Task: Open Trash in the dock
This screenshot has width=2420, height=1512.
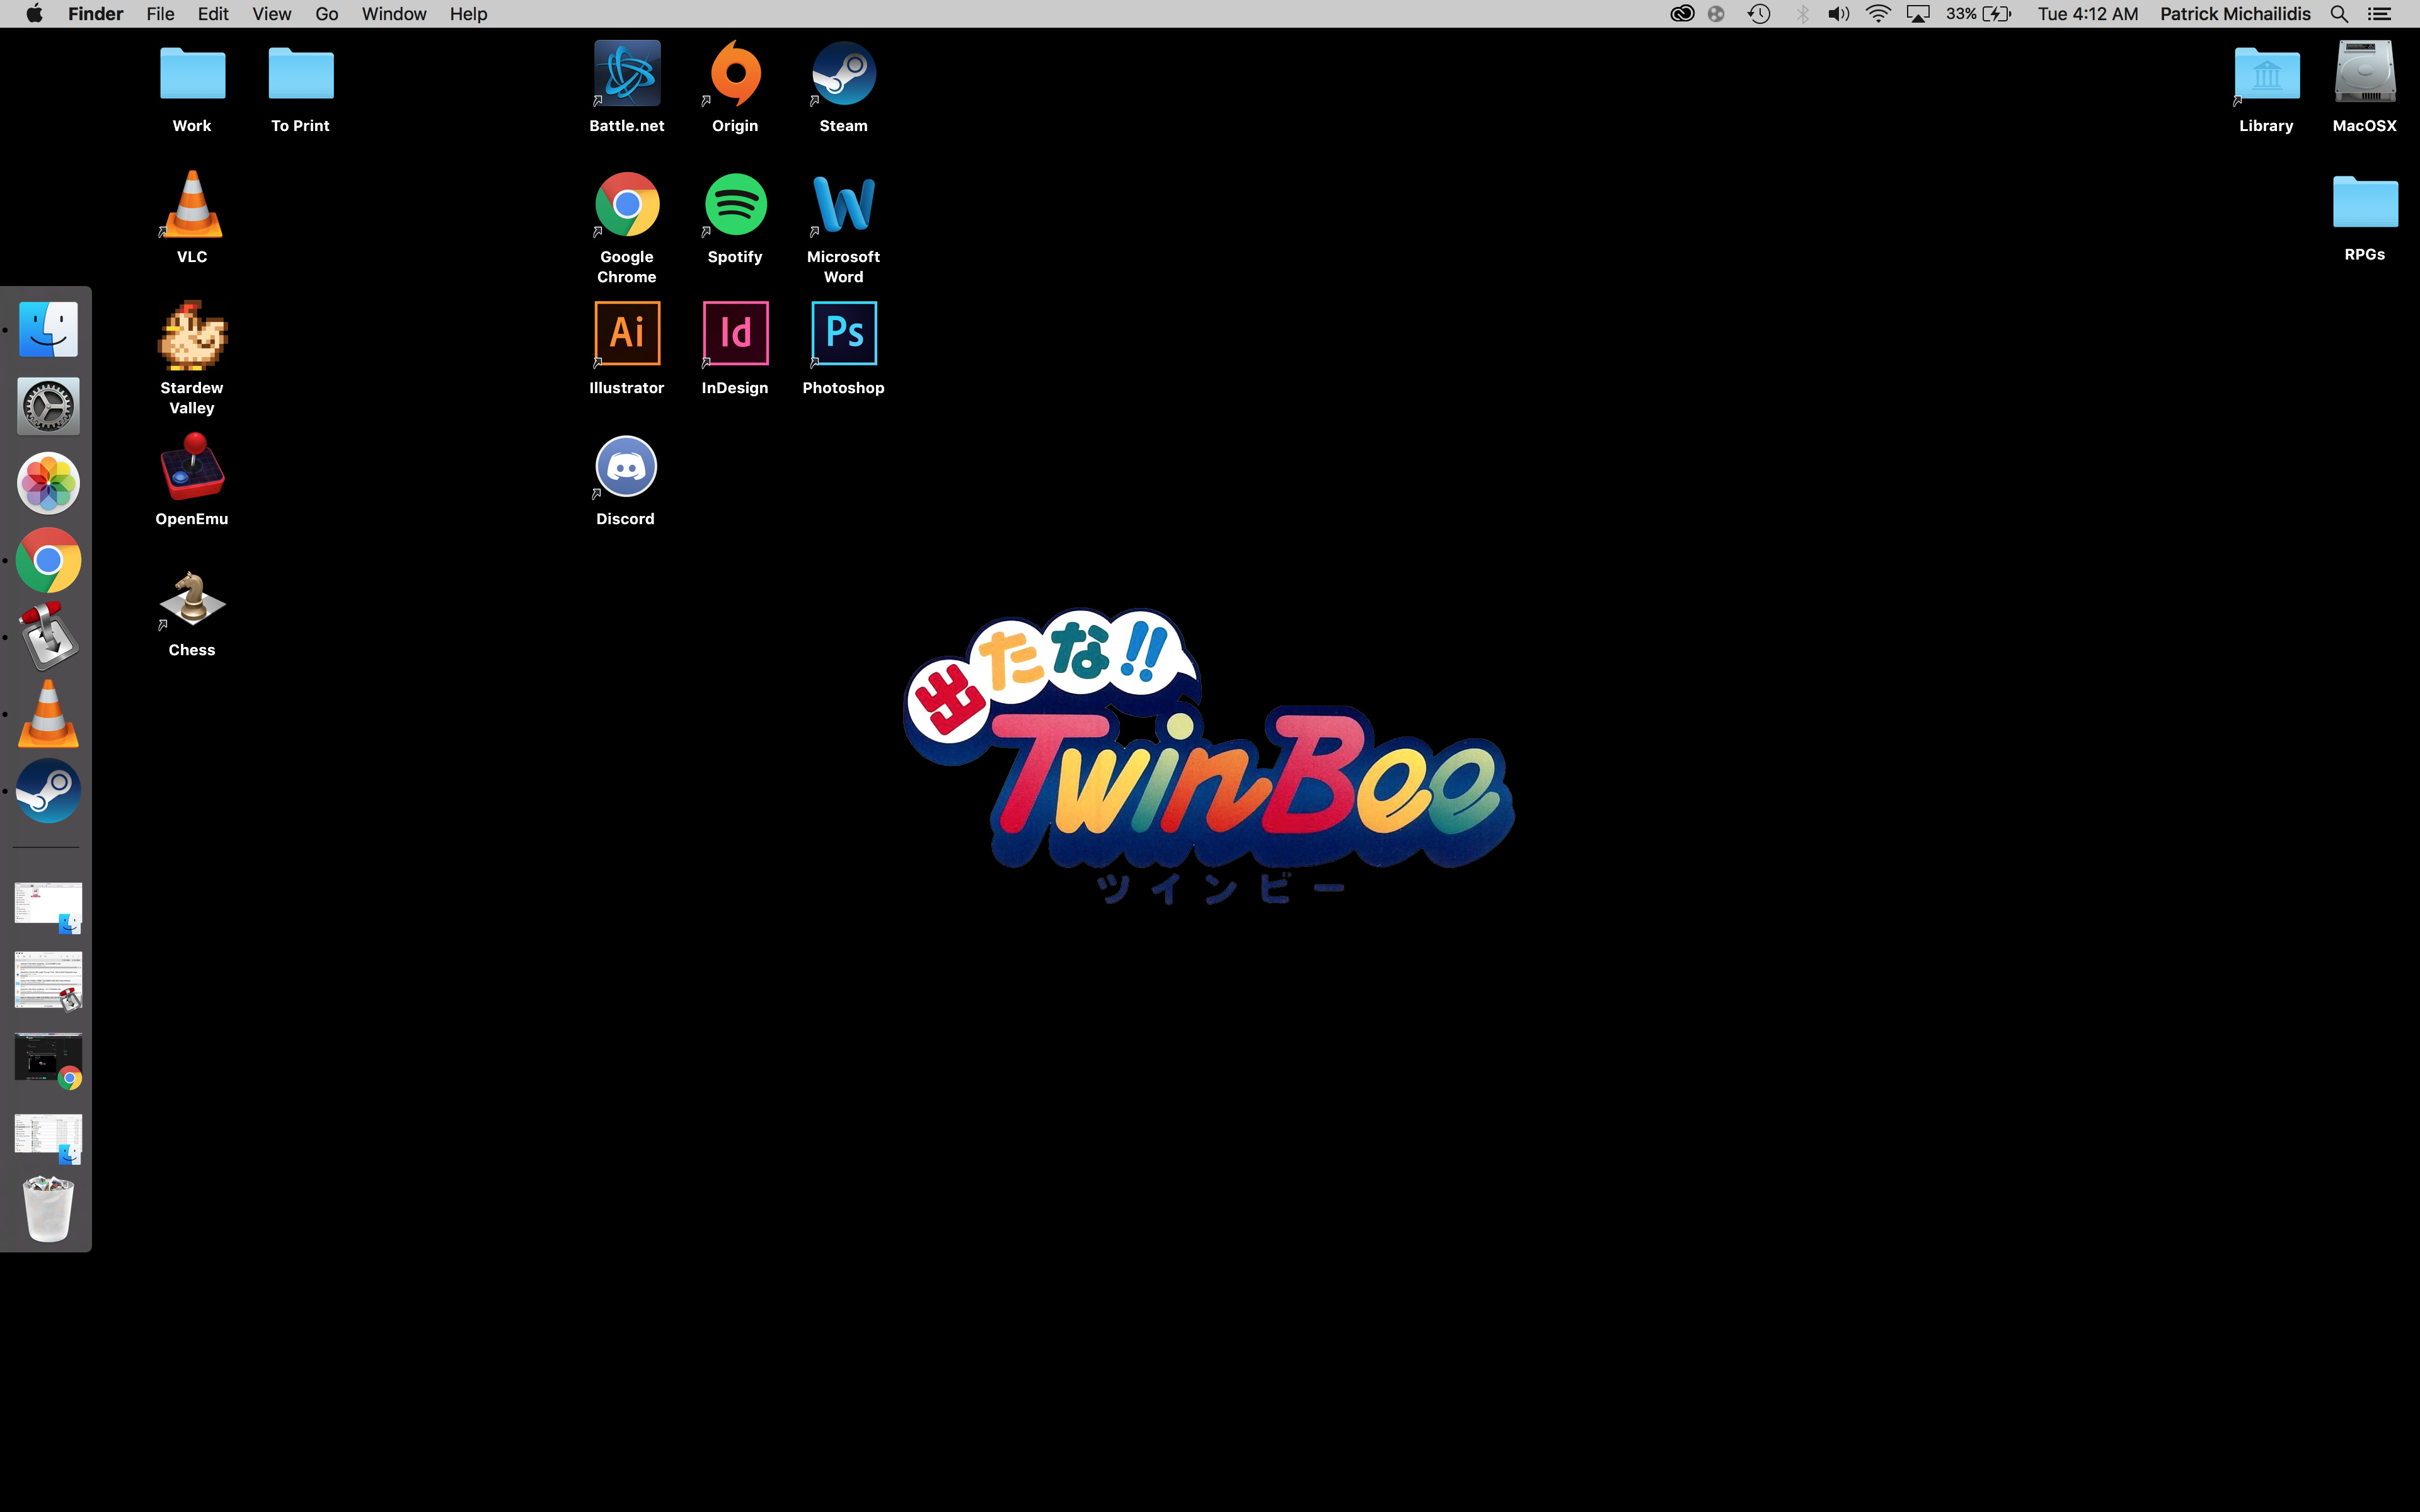Action: click(x=48, y=1209)
